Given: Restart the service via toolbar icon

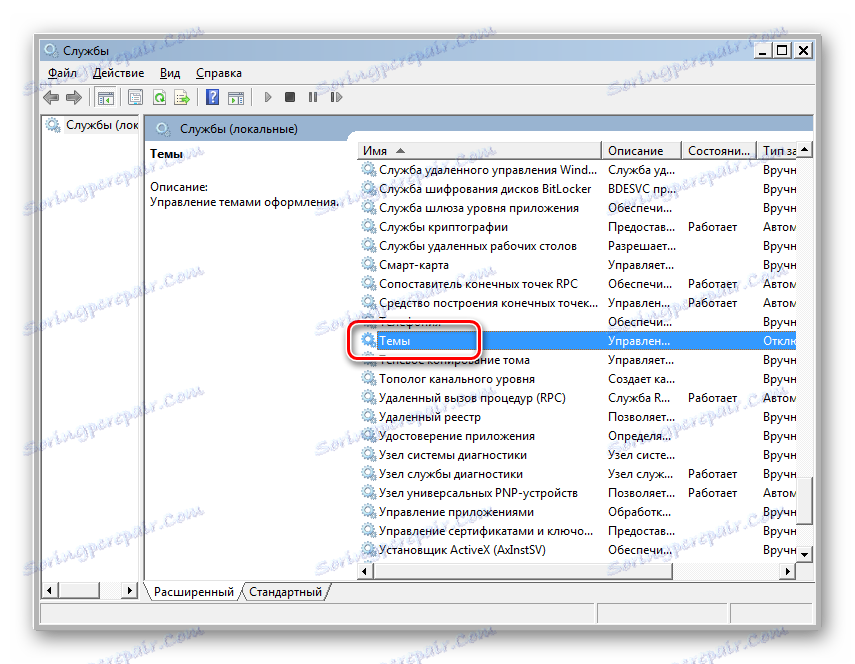Looking at the screenshot, I should click(336, 98).
